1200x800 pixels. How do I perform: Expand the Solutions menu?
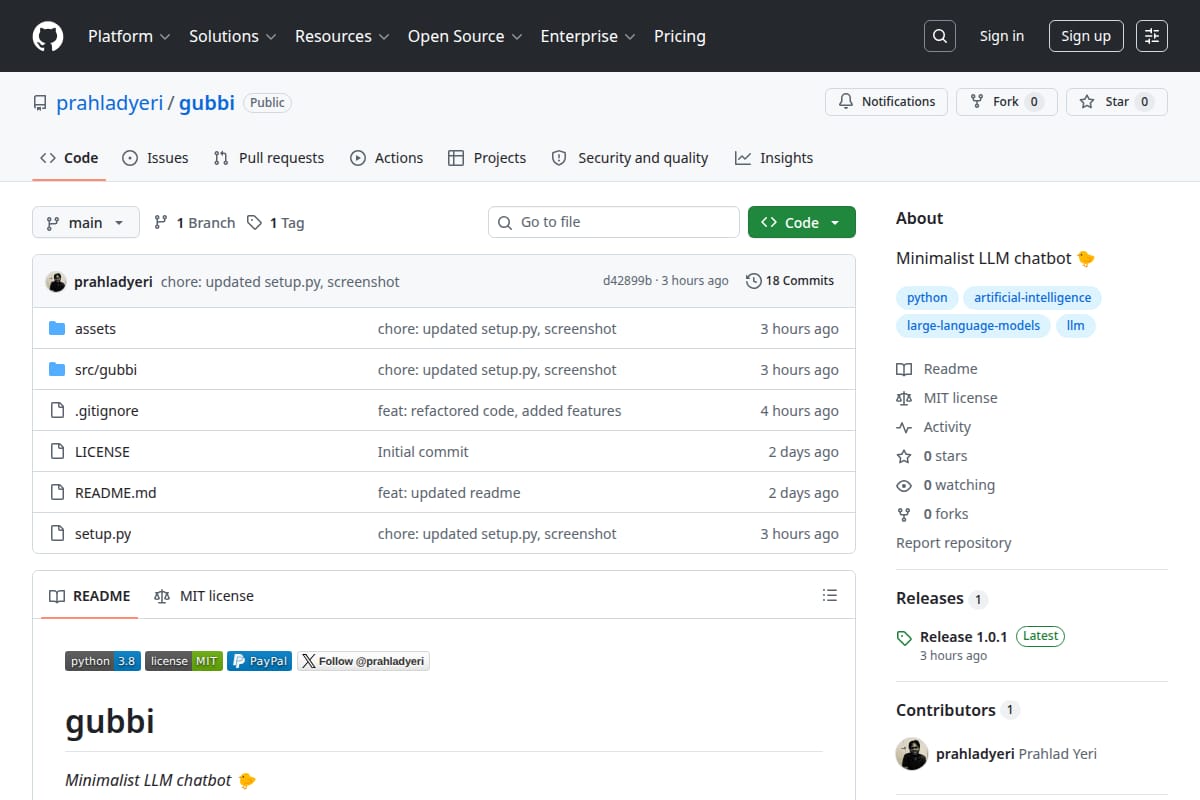pos(232,36)
